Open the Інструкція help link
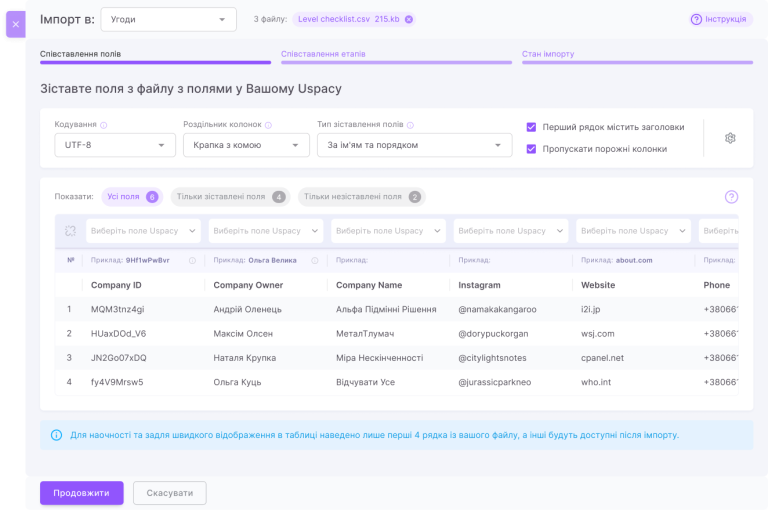The image size is (768, 510). click(719, 19)
